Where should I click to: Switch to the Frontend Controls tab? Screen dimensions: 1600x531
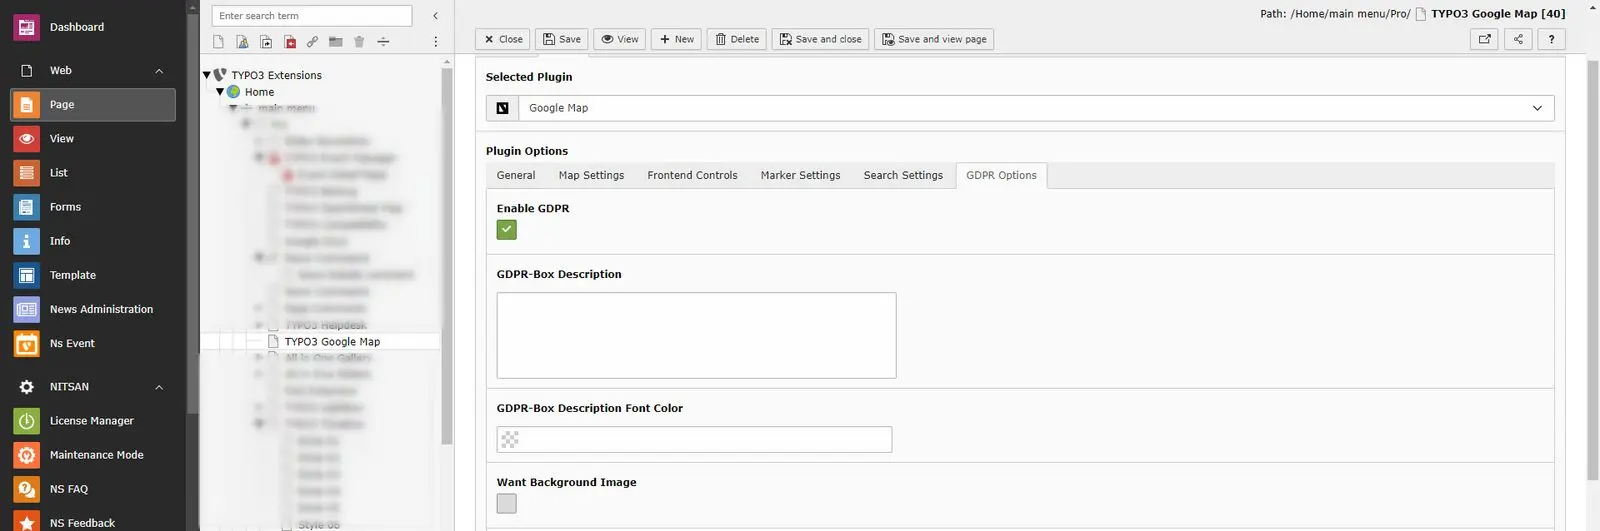[692, 176]
